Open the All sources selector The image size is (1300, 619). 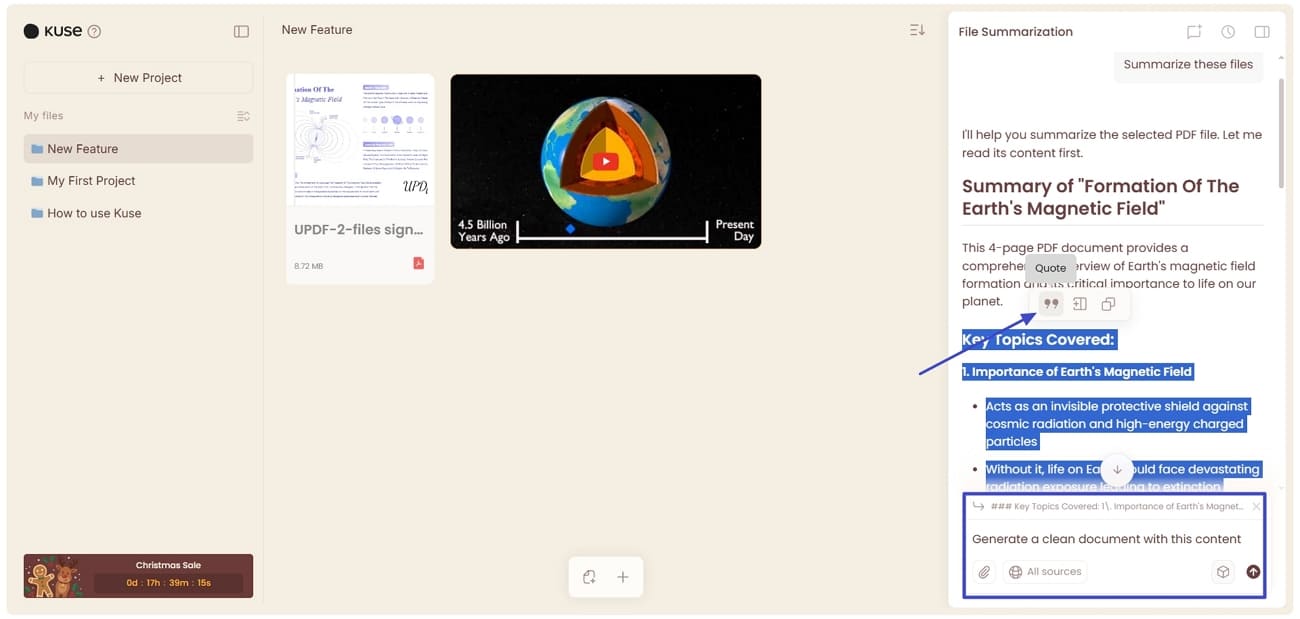[1045, 572]
